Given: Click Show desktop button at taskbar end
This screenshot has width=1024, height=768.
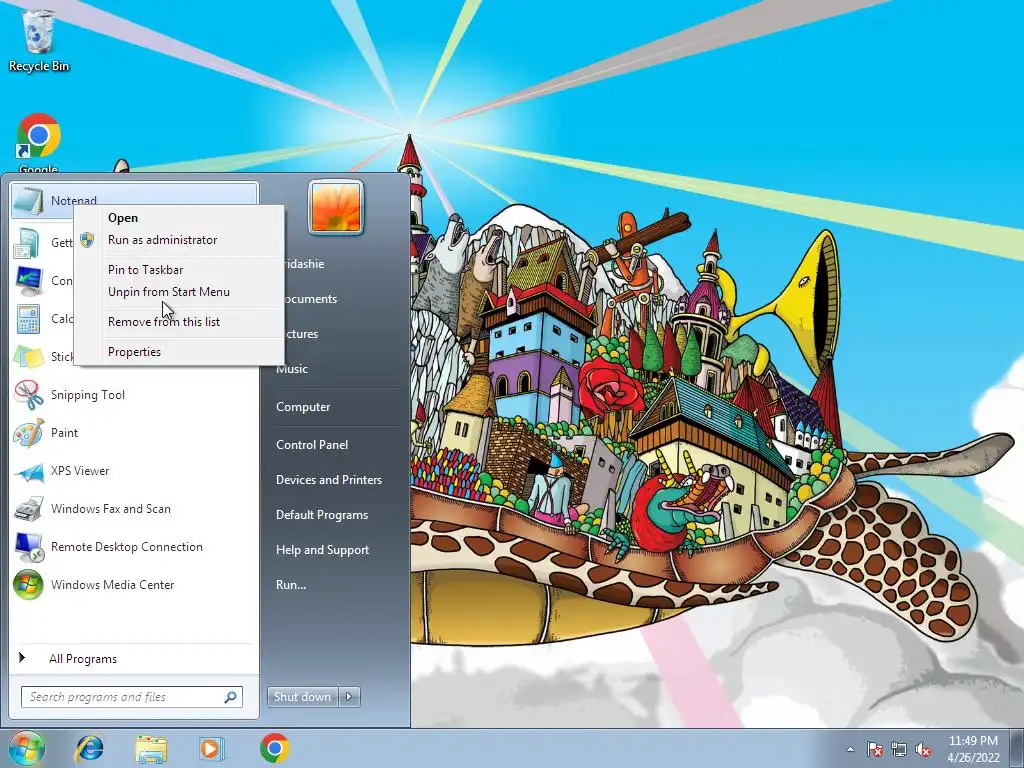Looking at the screenshot, I should [x=1017, y=748].
